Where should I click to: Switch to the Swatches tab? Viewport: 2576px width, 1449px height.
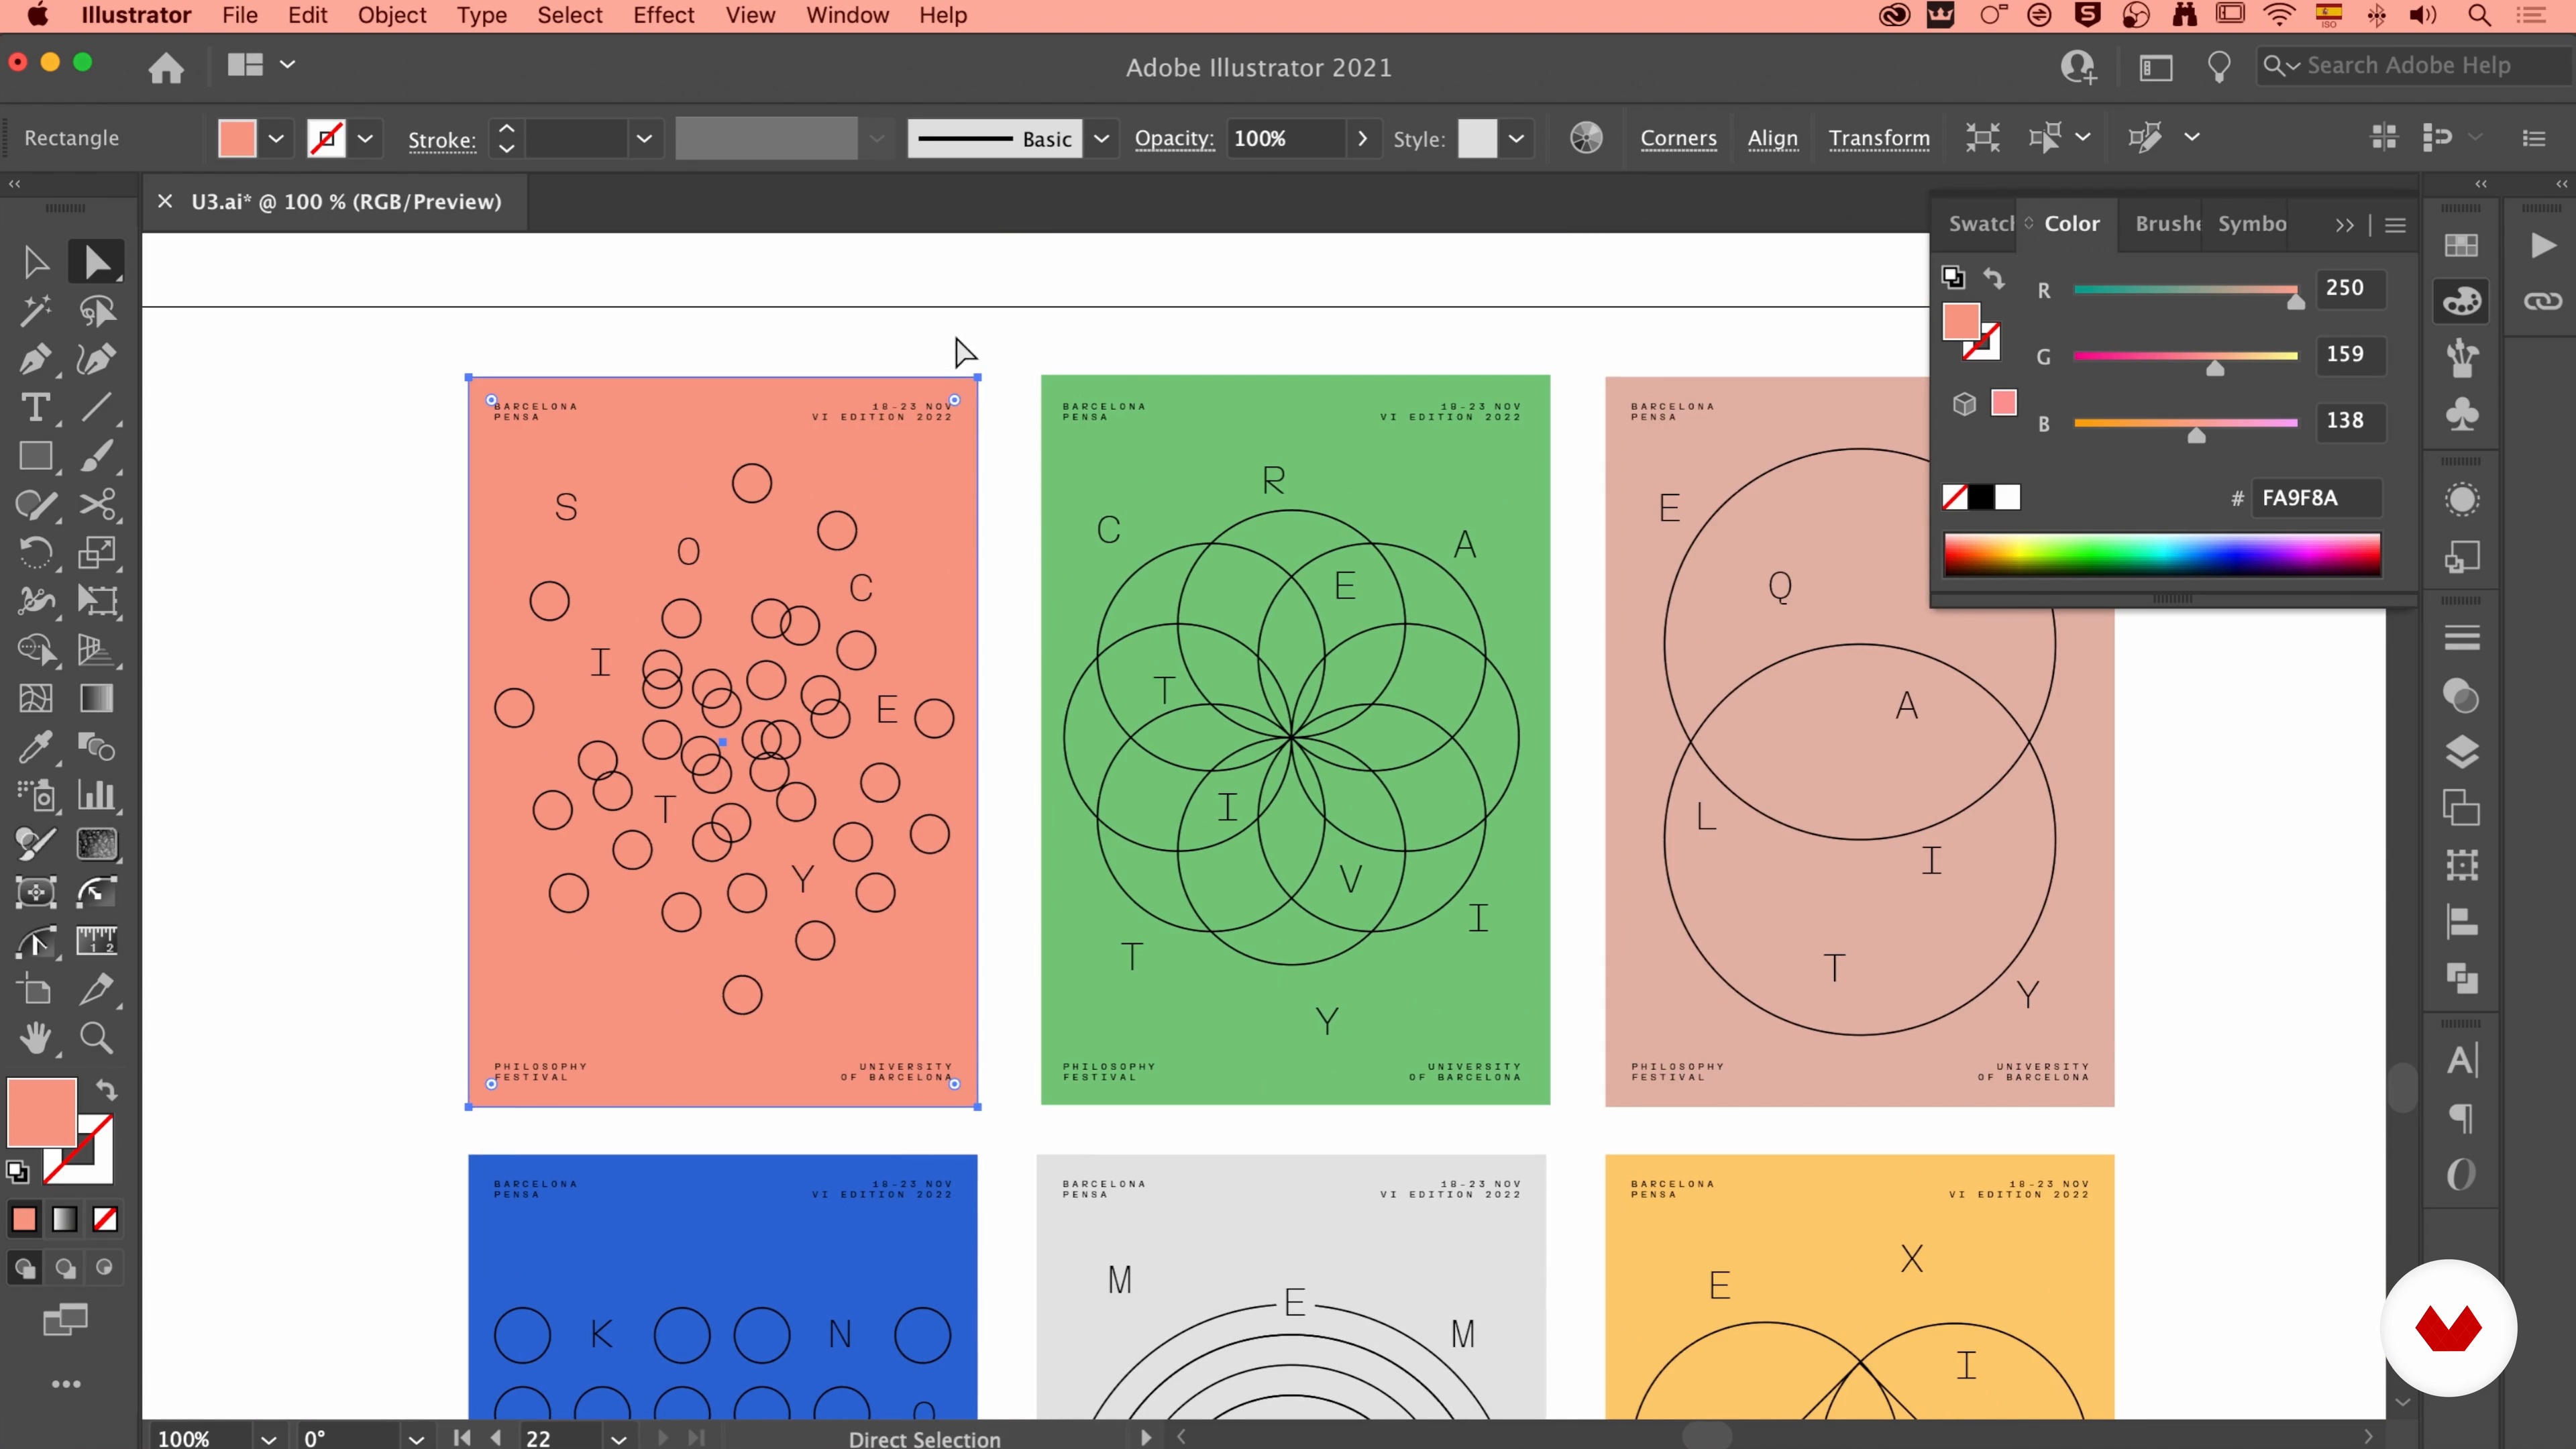pyautogui.click(x=1981, y=223)
